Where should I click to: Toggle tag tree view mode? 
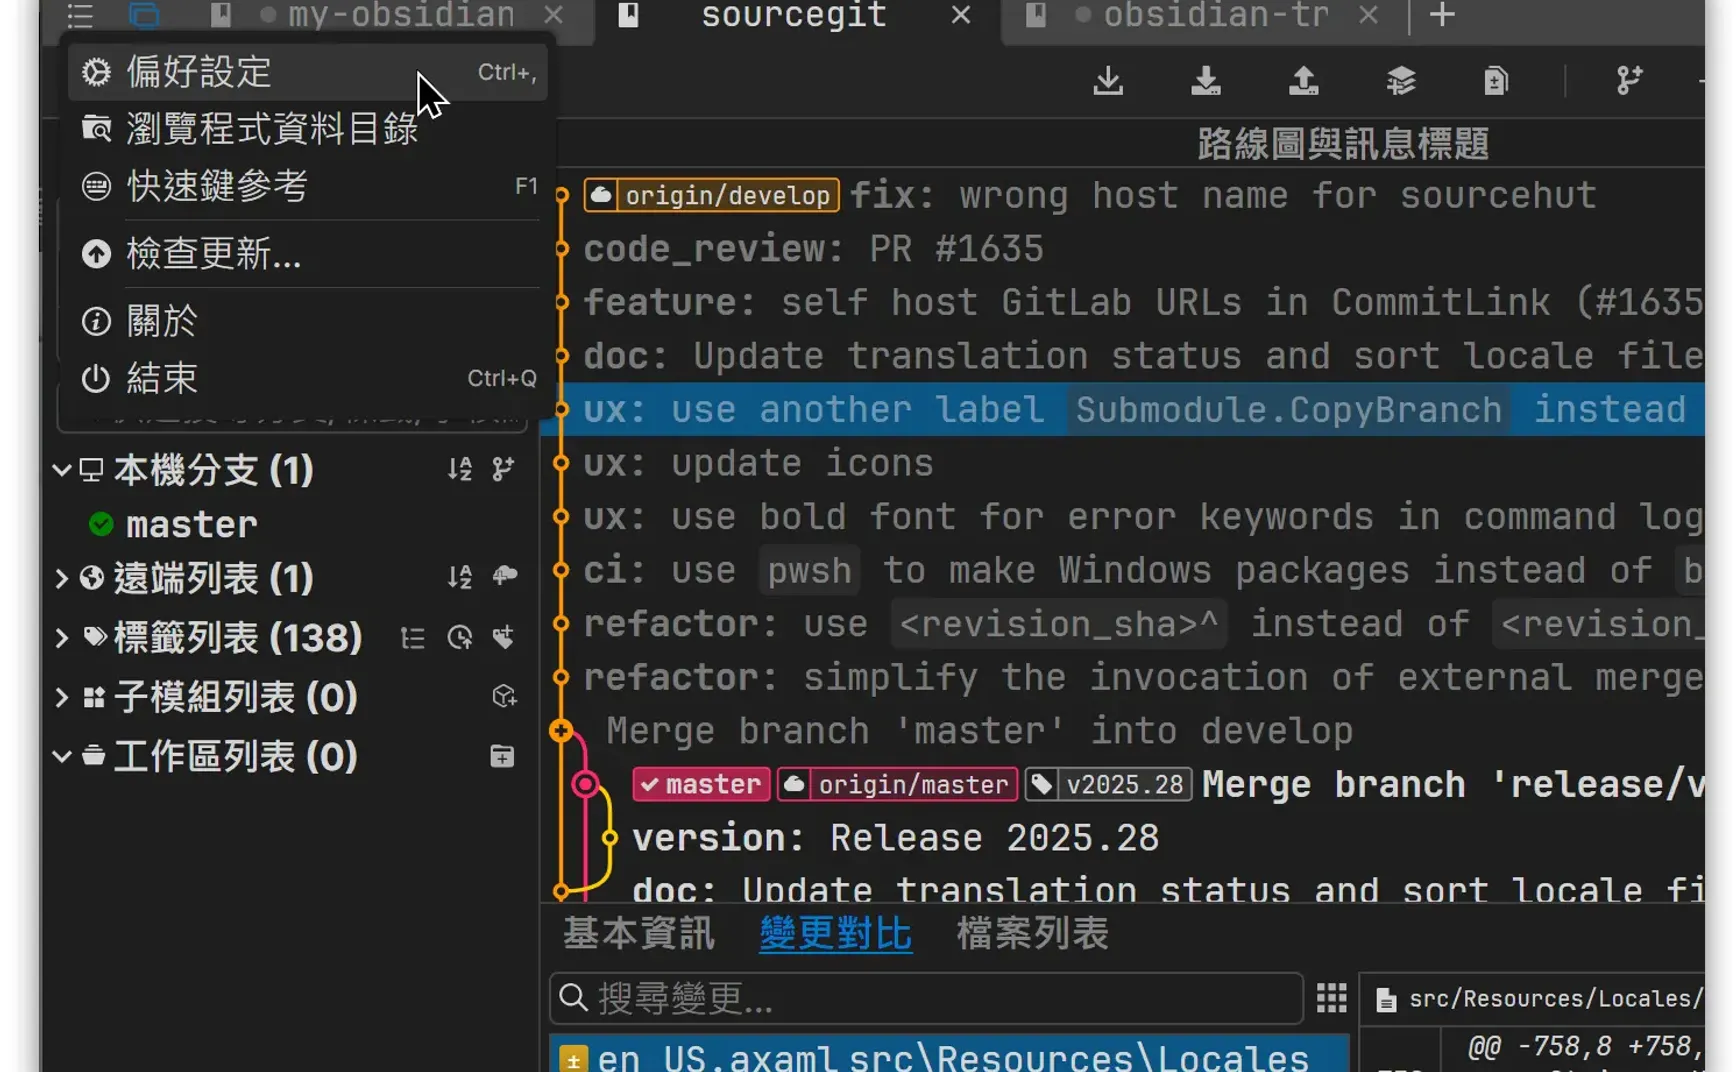(x=413, y=637)
